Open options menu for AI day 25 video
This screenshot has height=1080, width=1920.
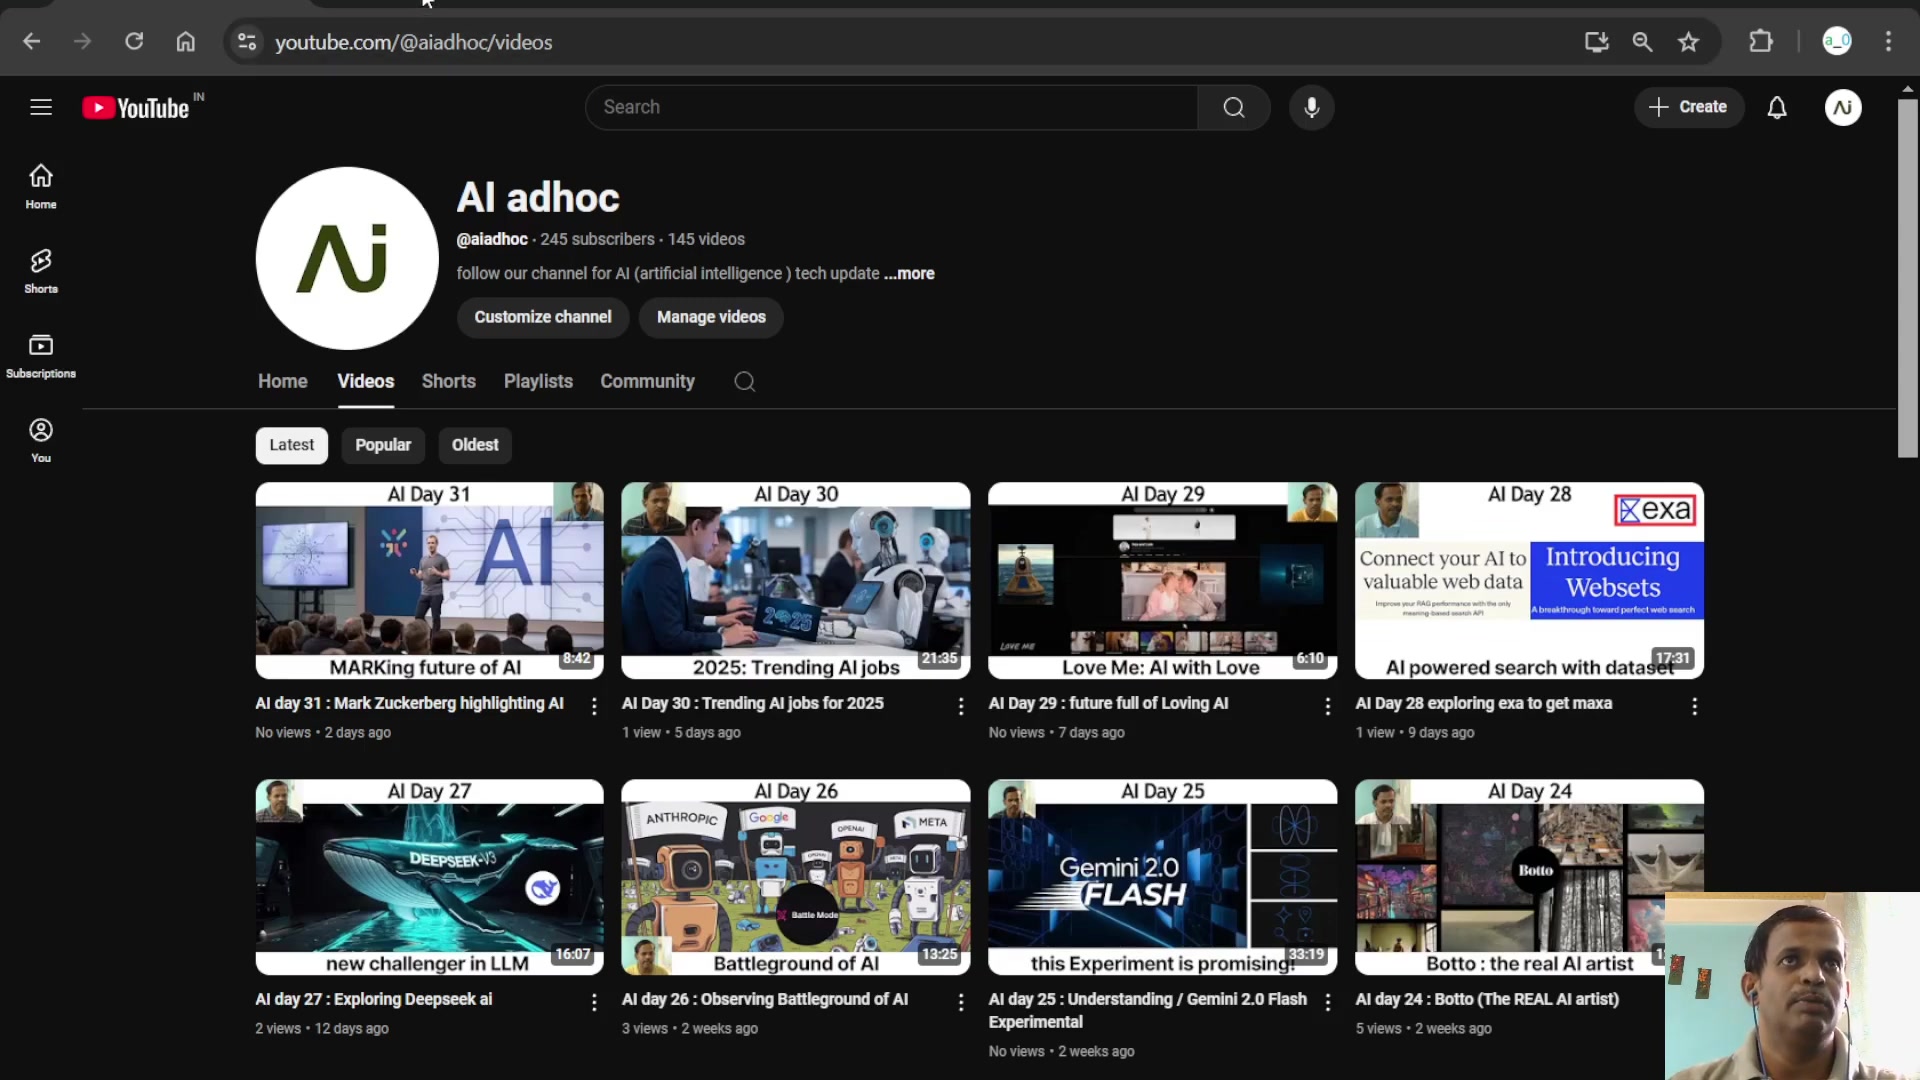[x=1328, y=1003]
